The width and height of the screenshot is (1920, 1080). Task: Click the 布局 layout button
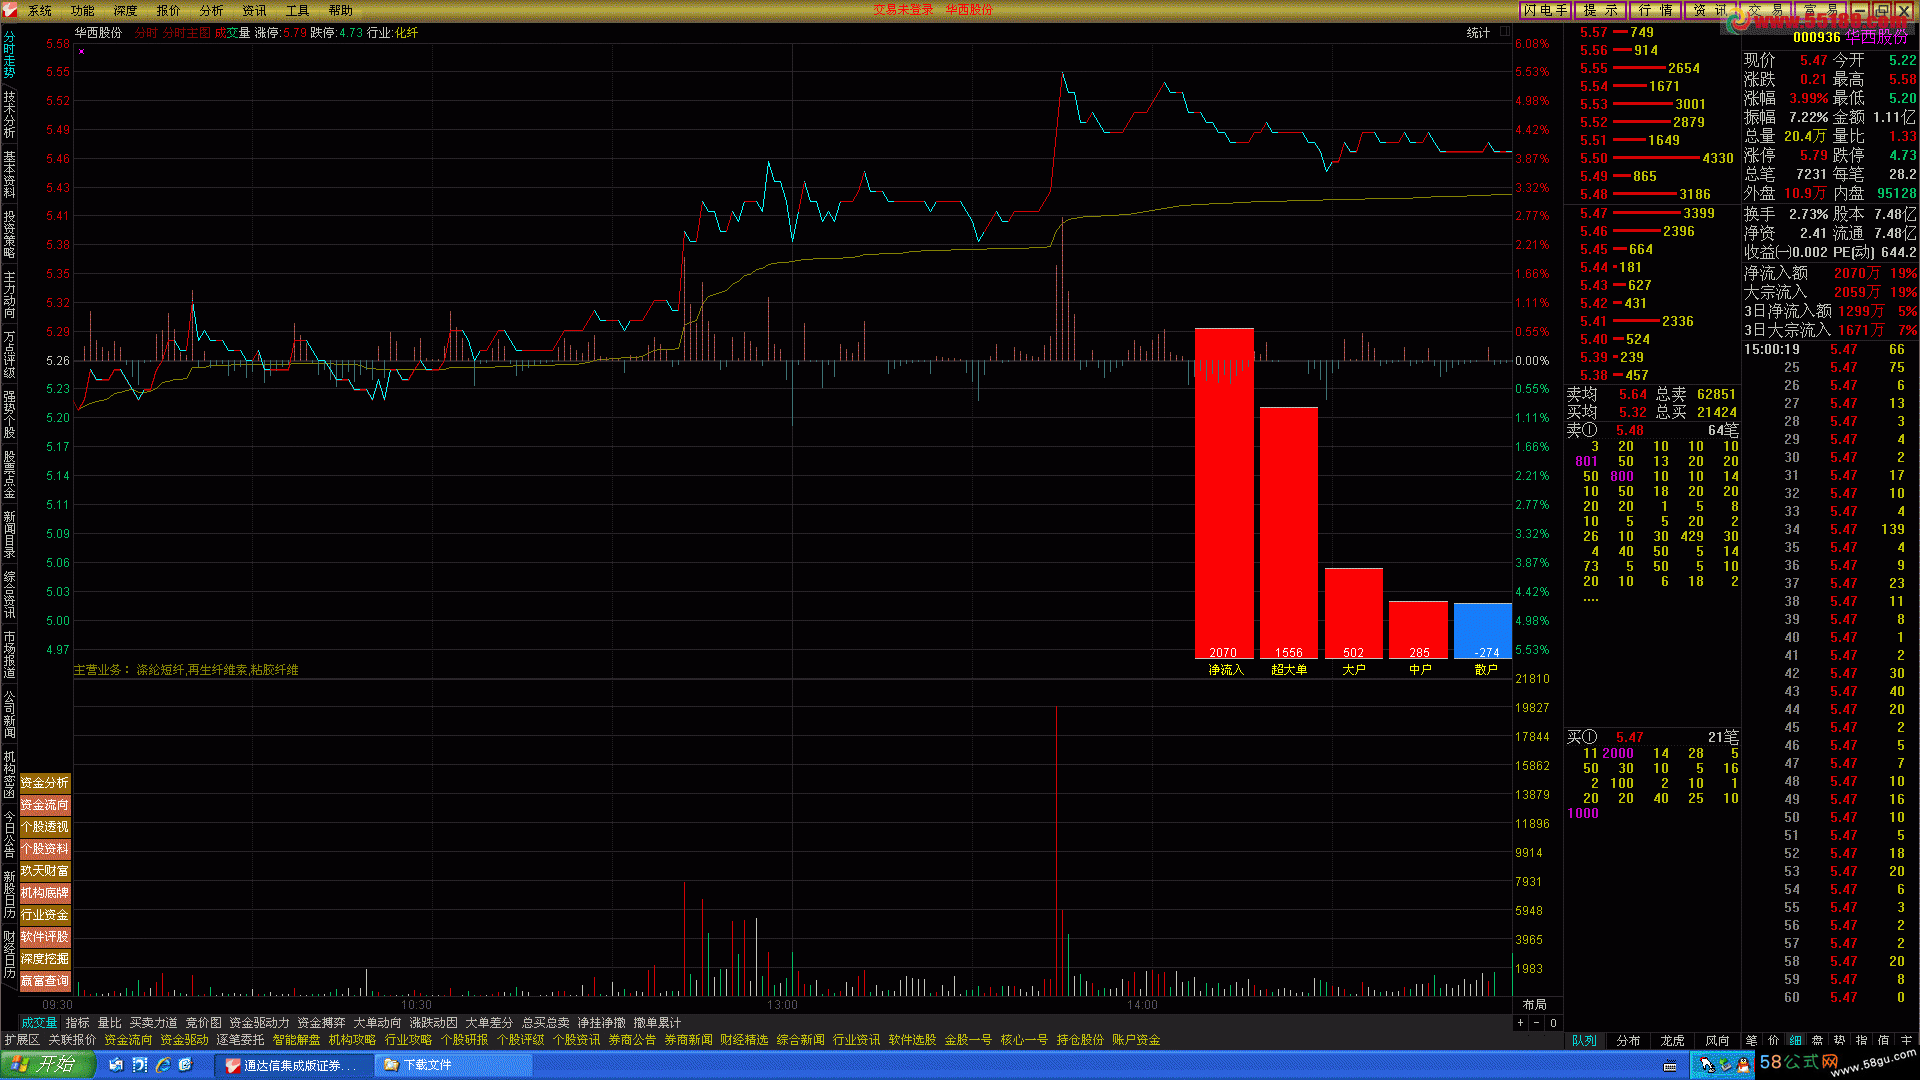(1534, 1005)
